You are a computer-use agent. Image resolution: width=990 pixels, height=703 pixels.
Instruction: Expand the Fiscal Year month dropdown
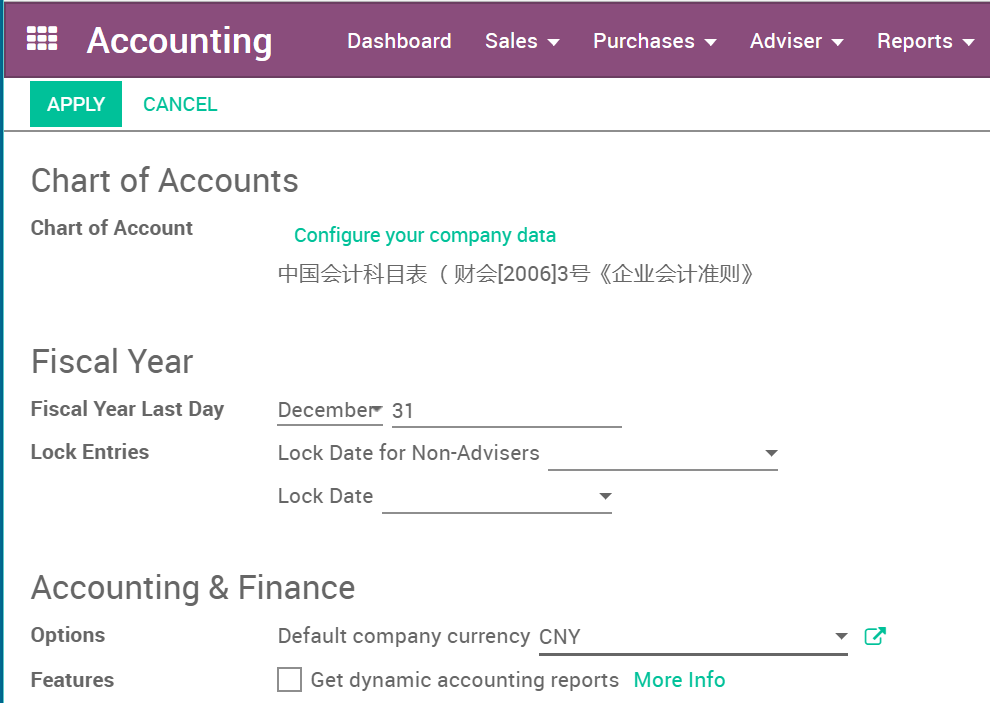point(330,410)
